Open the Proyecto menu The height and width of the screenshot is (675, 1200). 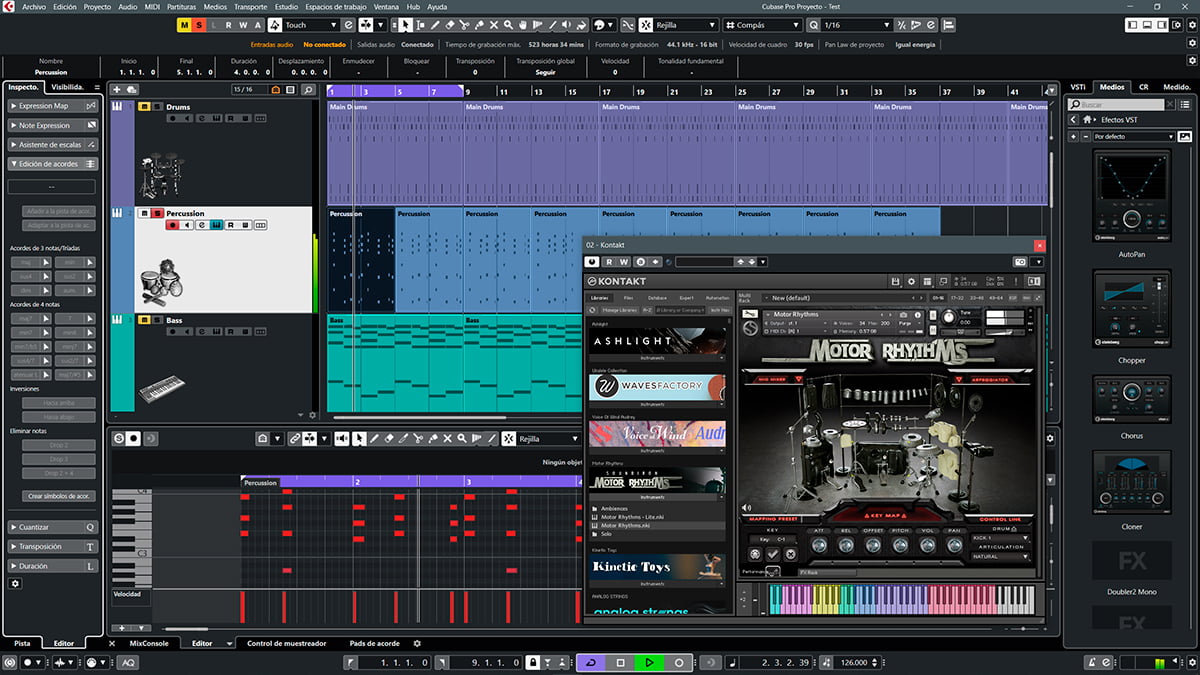pos(97,6)
